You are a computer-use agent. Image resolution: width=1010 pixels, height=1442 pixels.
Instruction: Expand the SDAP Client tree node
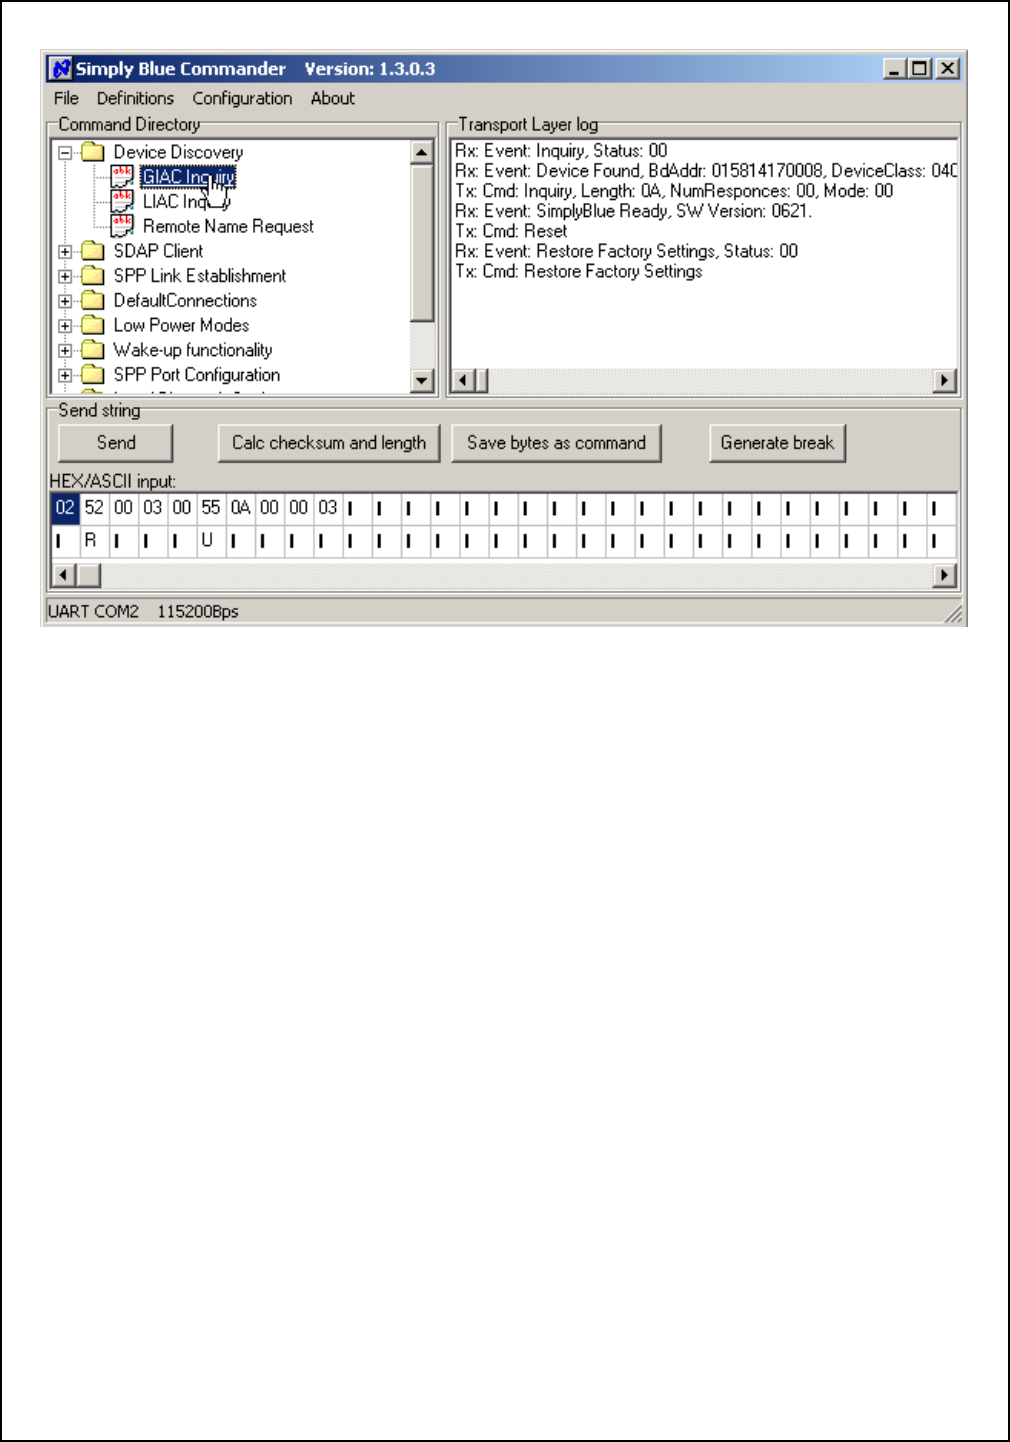pos(65,252)
